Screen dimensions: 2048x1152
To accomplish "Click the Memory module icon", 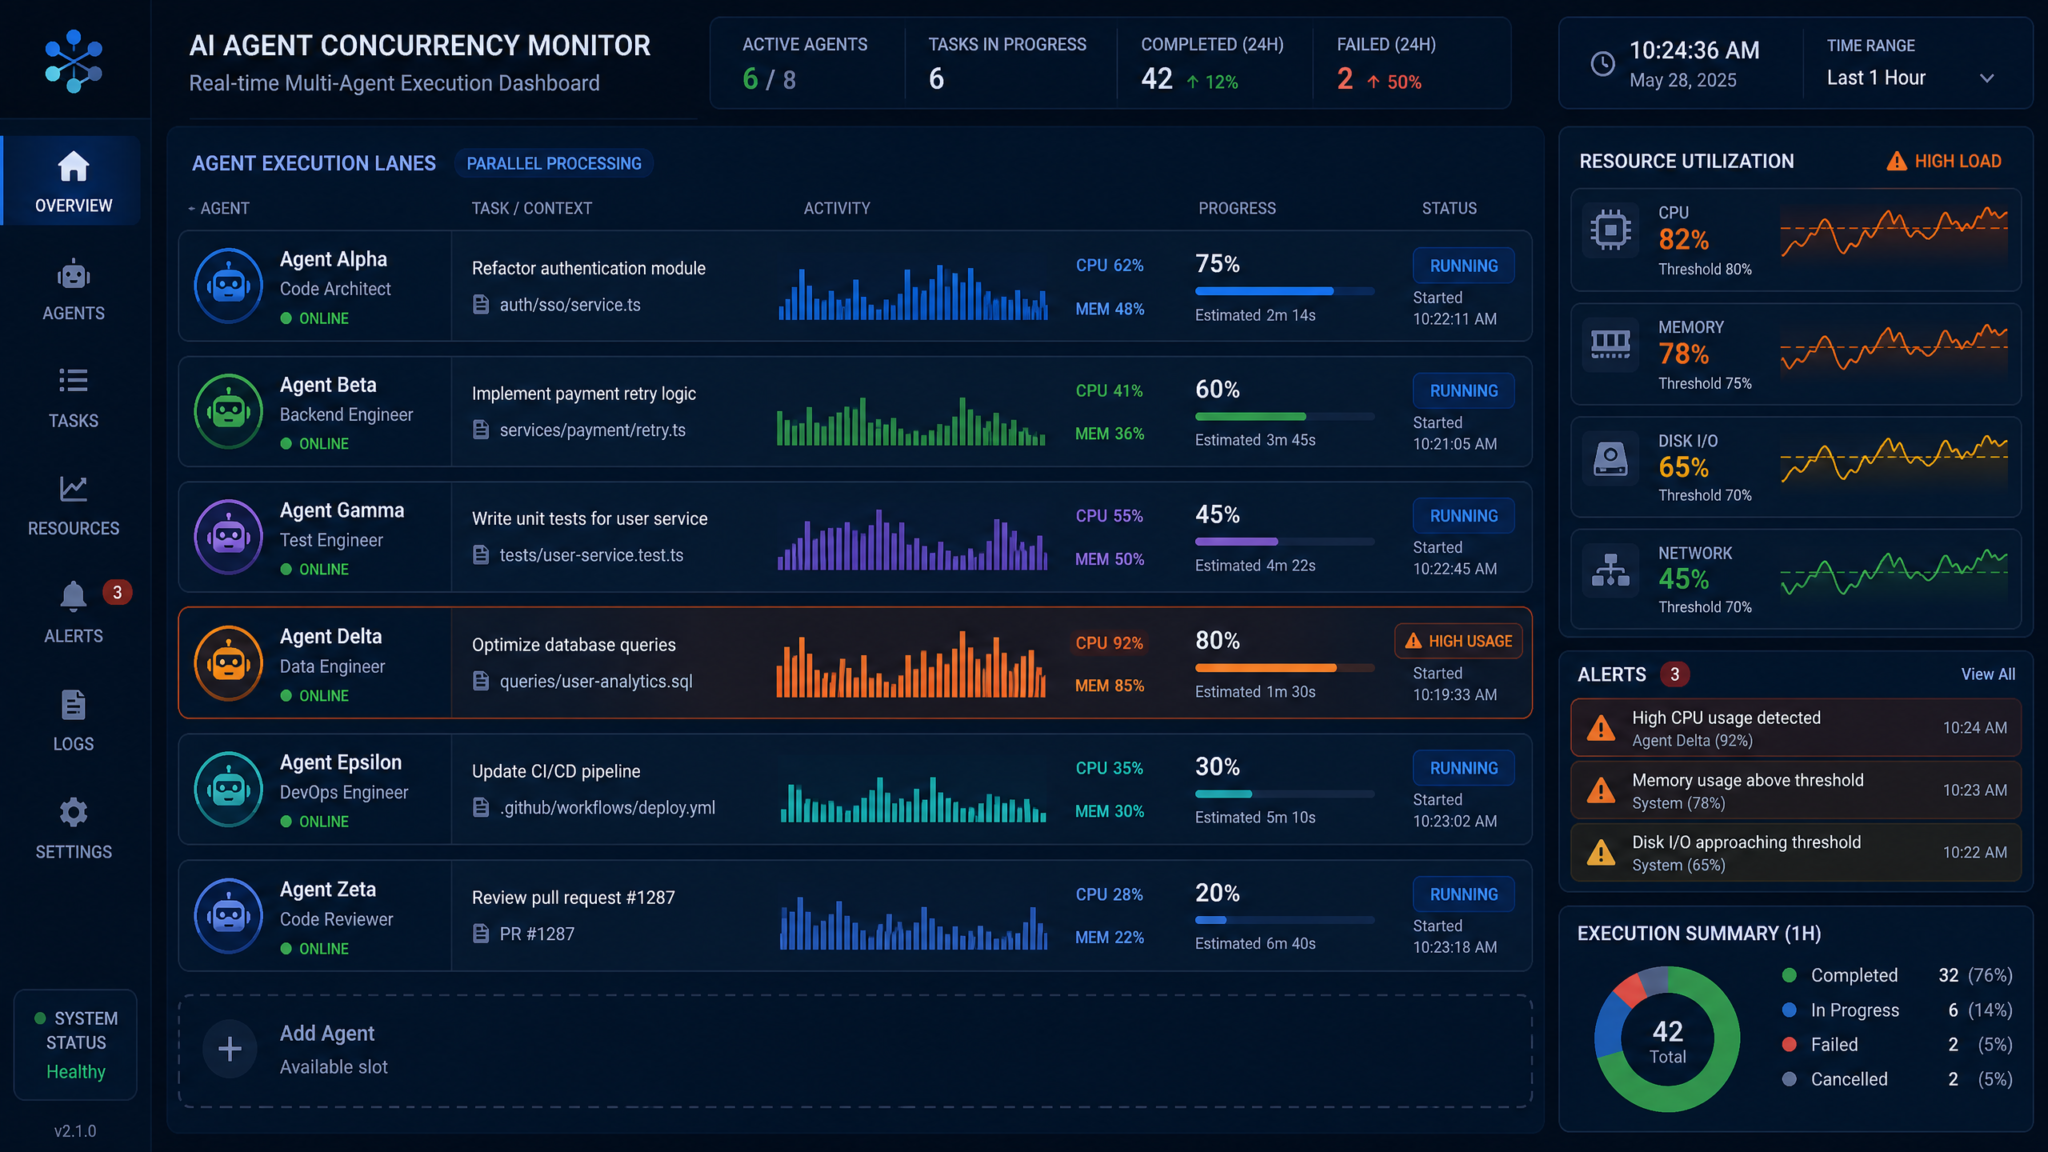I will coord(1610,345).
